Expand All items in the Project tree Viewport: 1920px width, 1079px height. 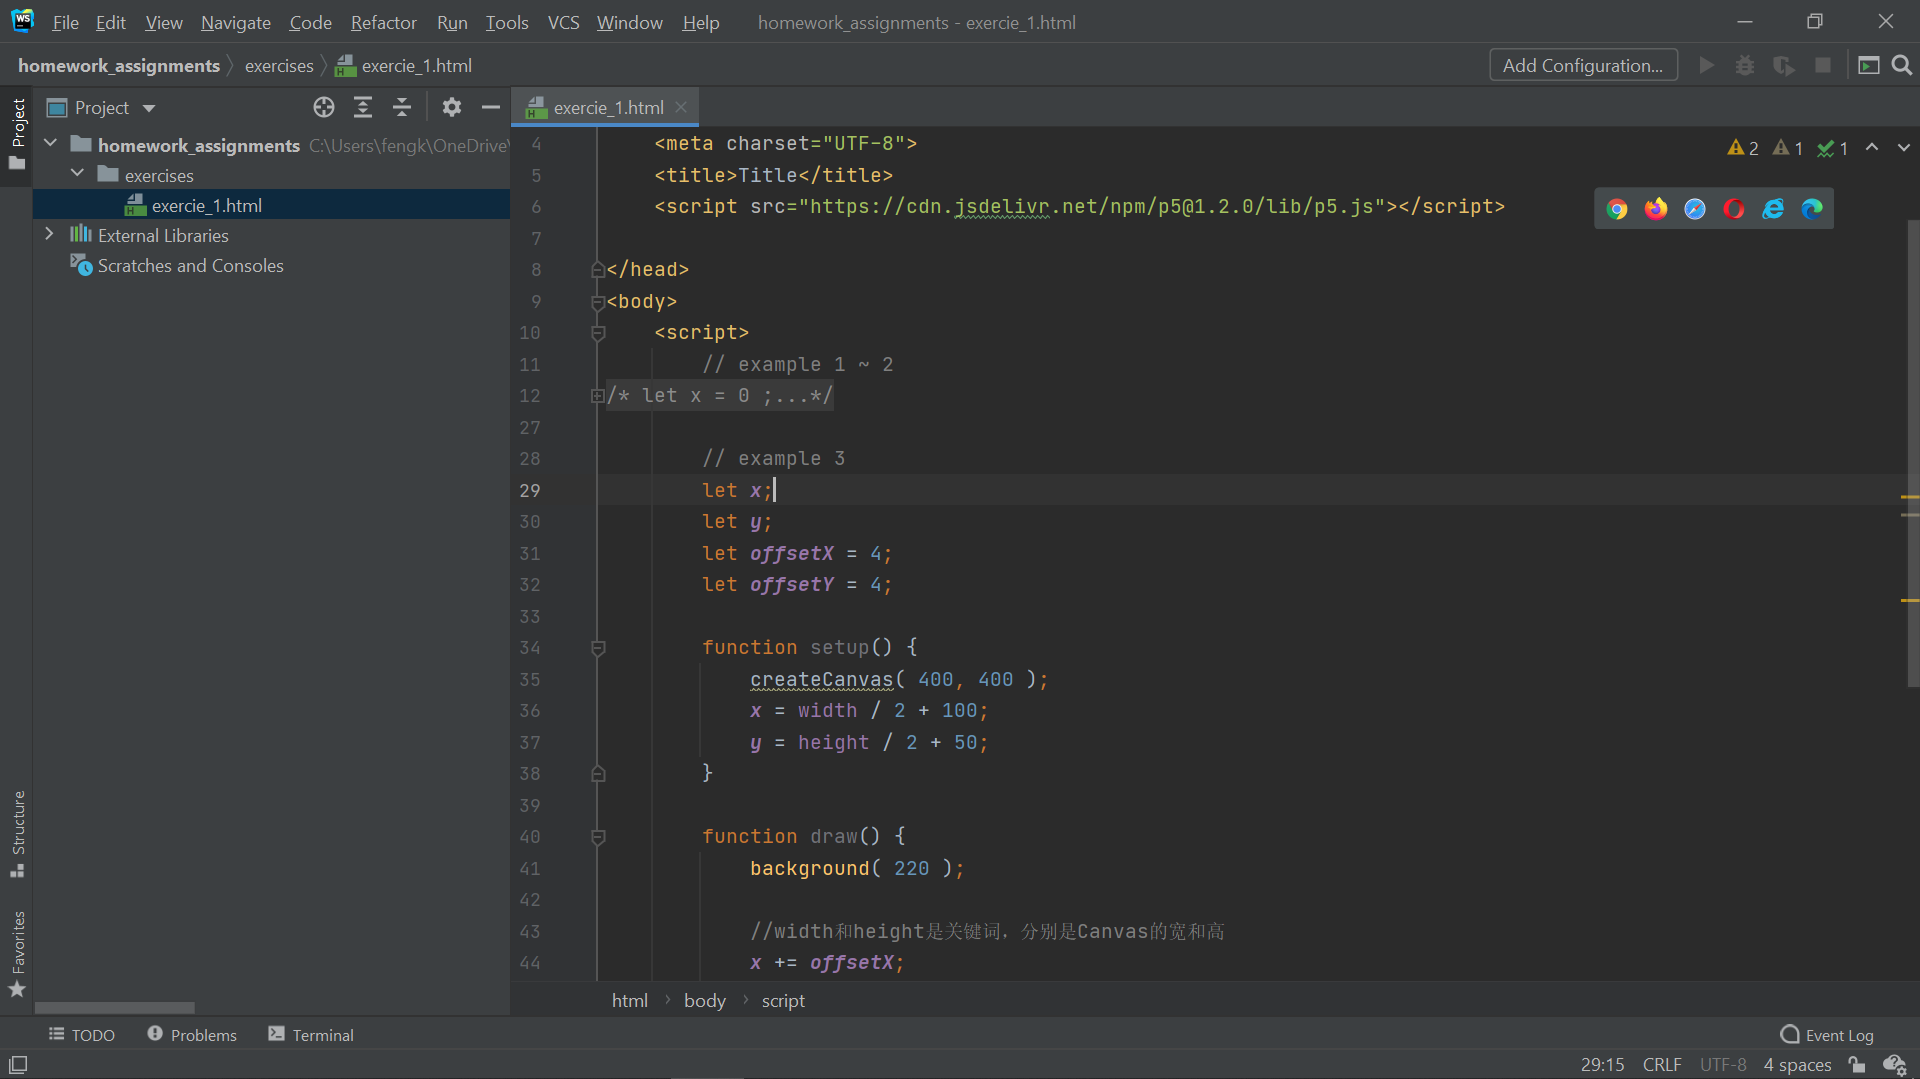(362, 107)
